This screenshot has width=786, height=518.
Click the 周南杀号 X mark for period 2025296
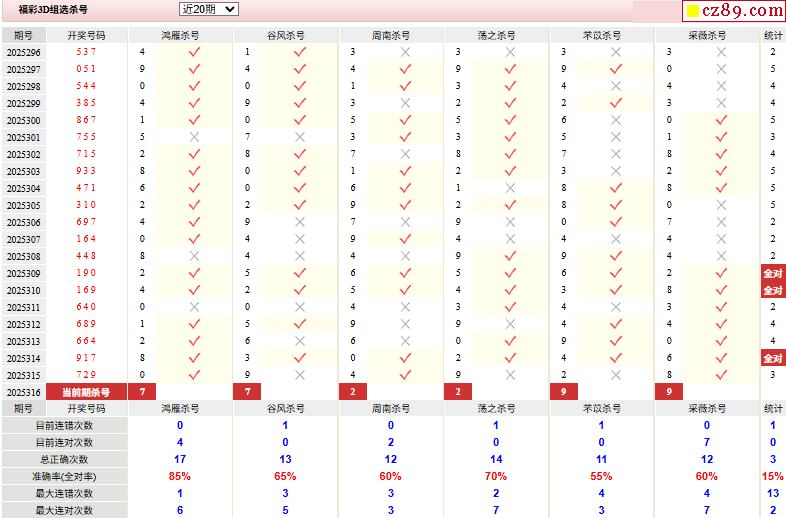pos(405,52)
